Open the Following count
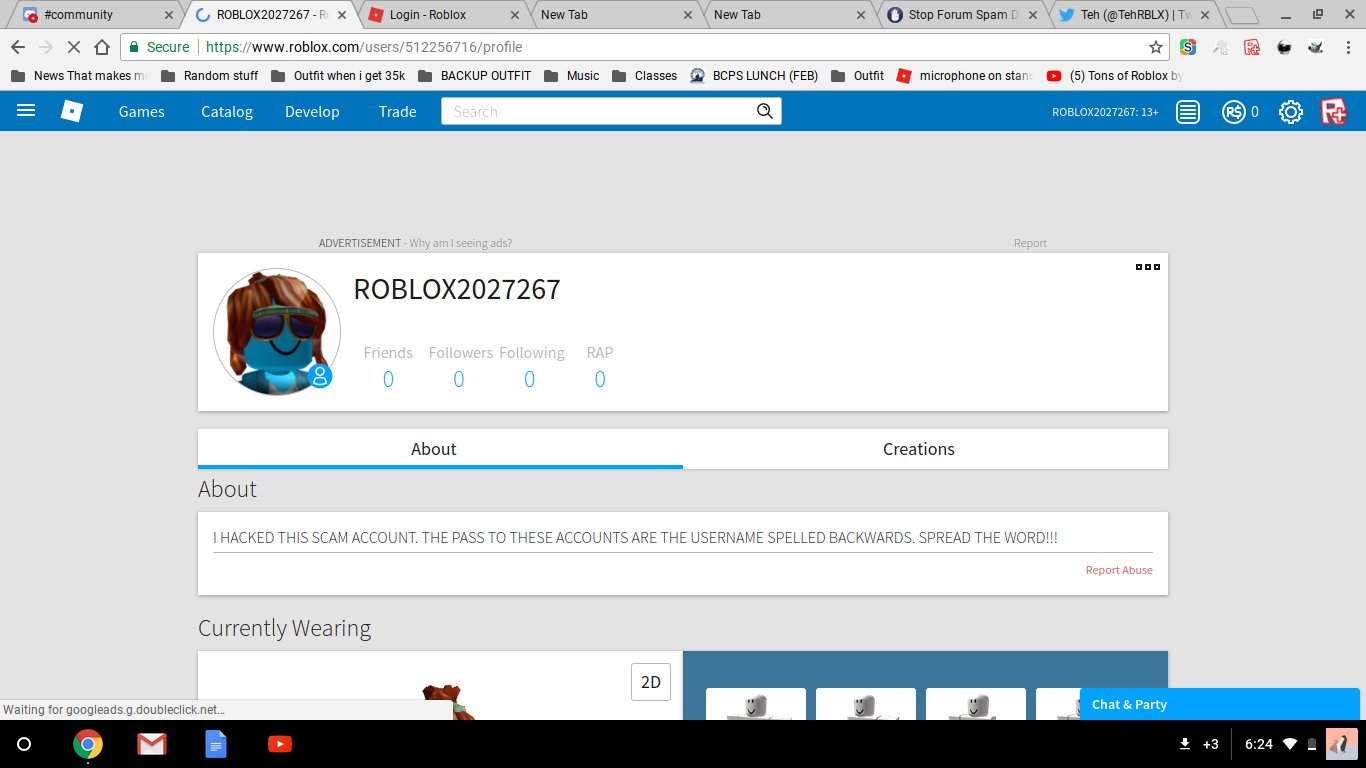This screenshot has width=1366, height=768. (529, 379)
